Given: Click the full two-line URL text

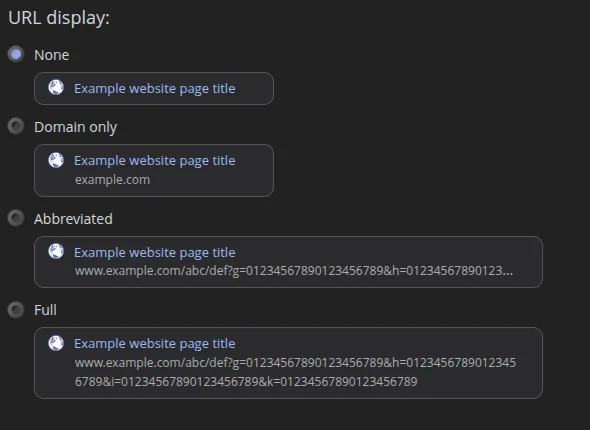Looking at the screenshot, I should (x=295, y=372).
